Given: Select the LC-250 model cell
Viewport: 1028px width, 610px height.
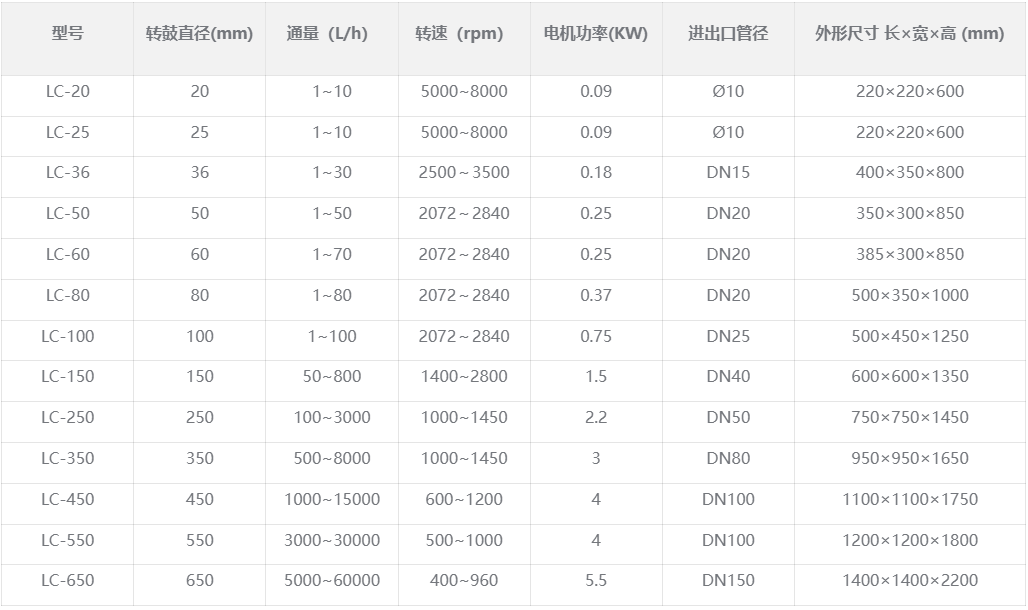Looking at the screenshot, I should 67,417.
